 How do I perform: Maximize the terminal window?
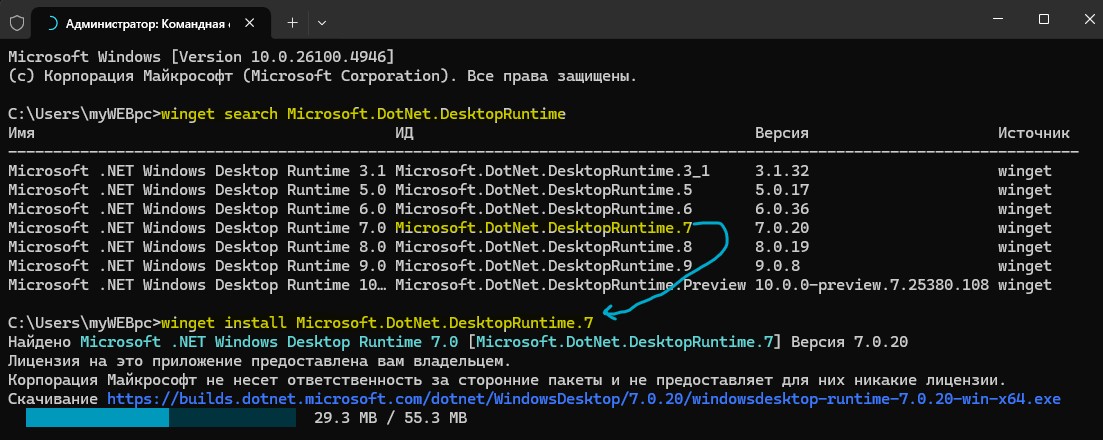tap(1044, 20)
